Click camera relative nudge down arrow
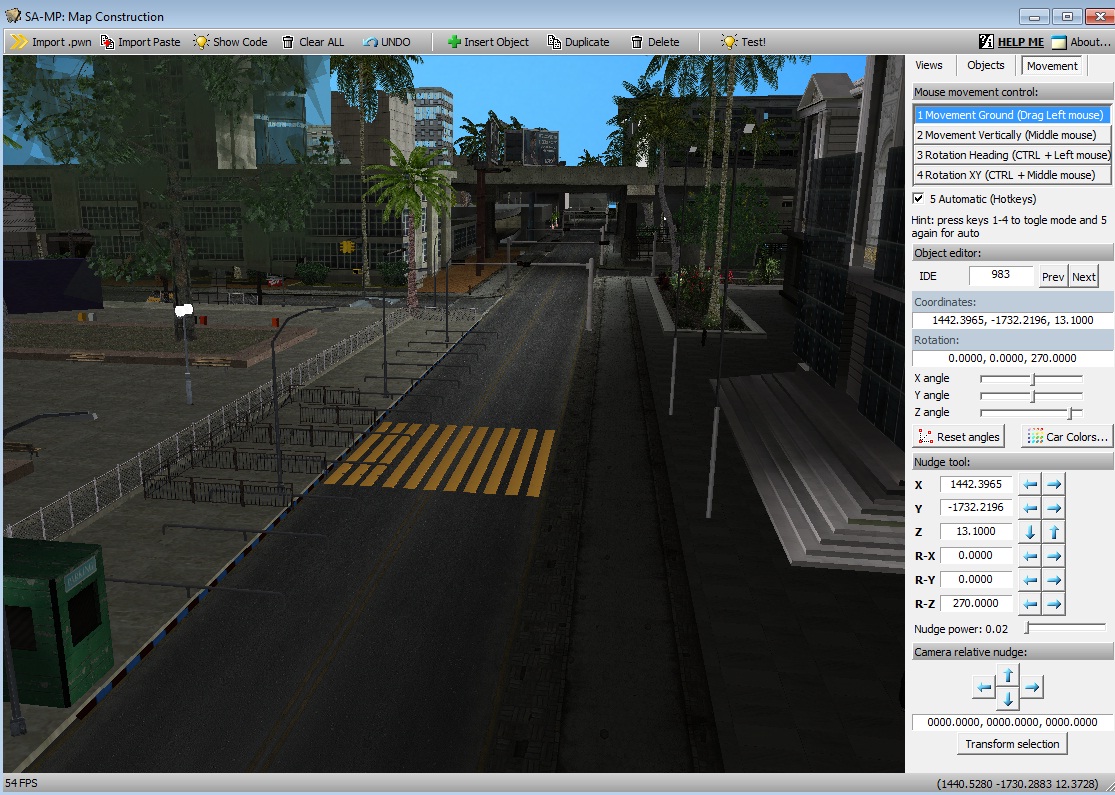This screenshot has height=795, width=1115. 1008,699
